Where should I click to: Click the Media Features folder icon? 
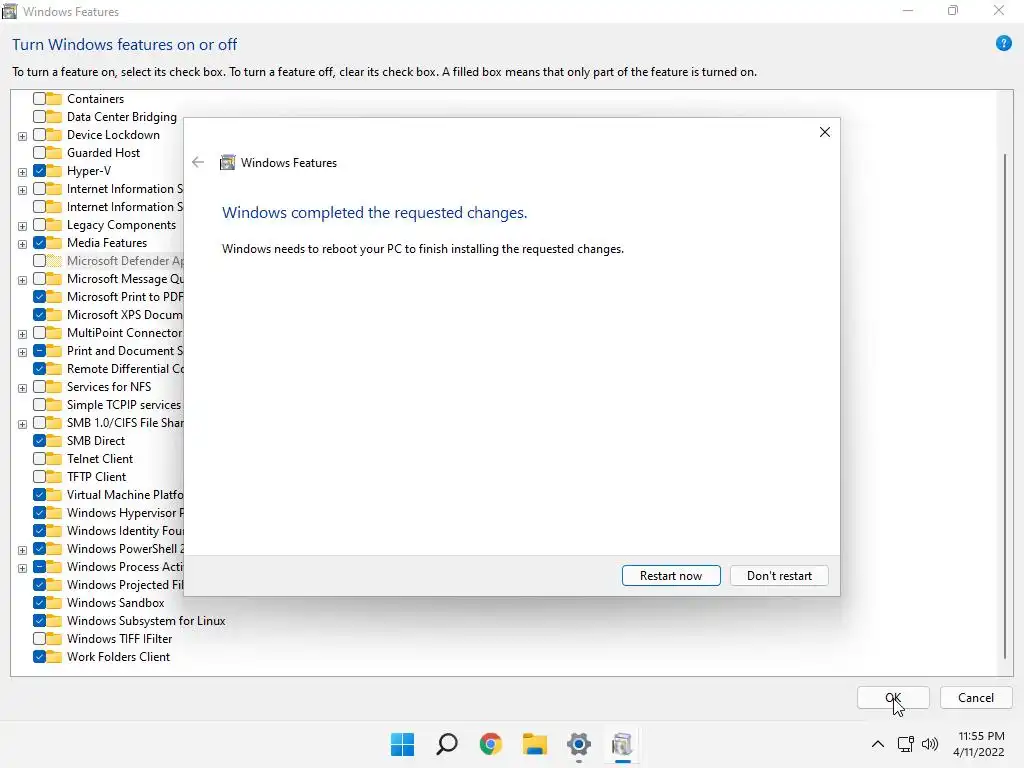coord(54,243)
